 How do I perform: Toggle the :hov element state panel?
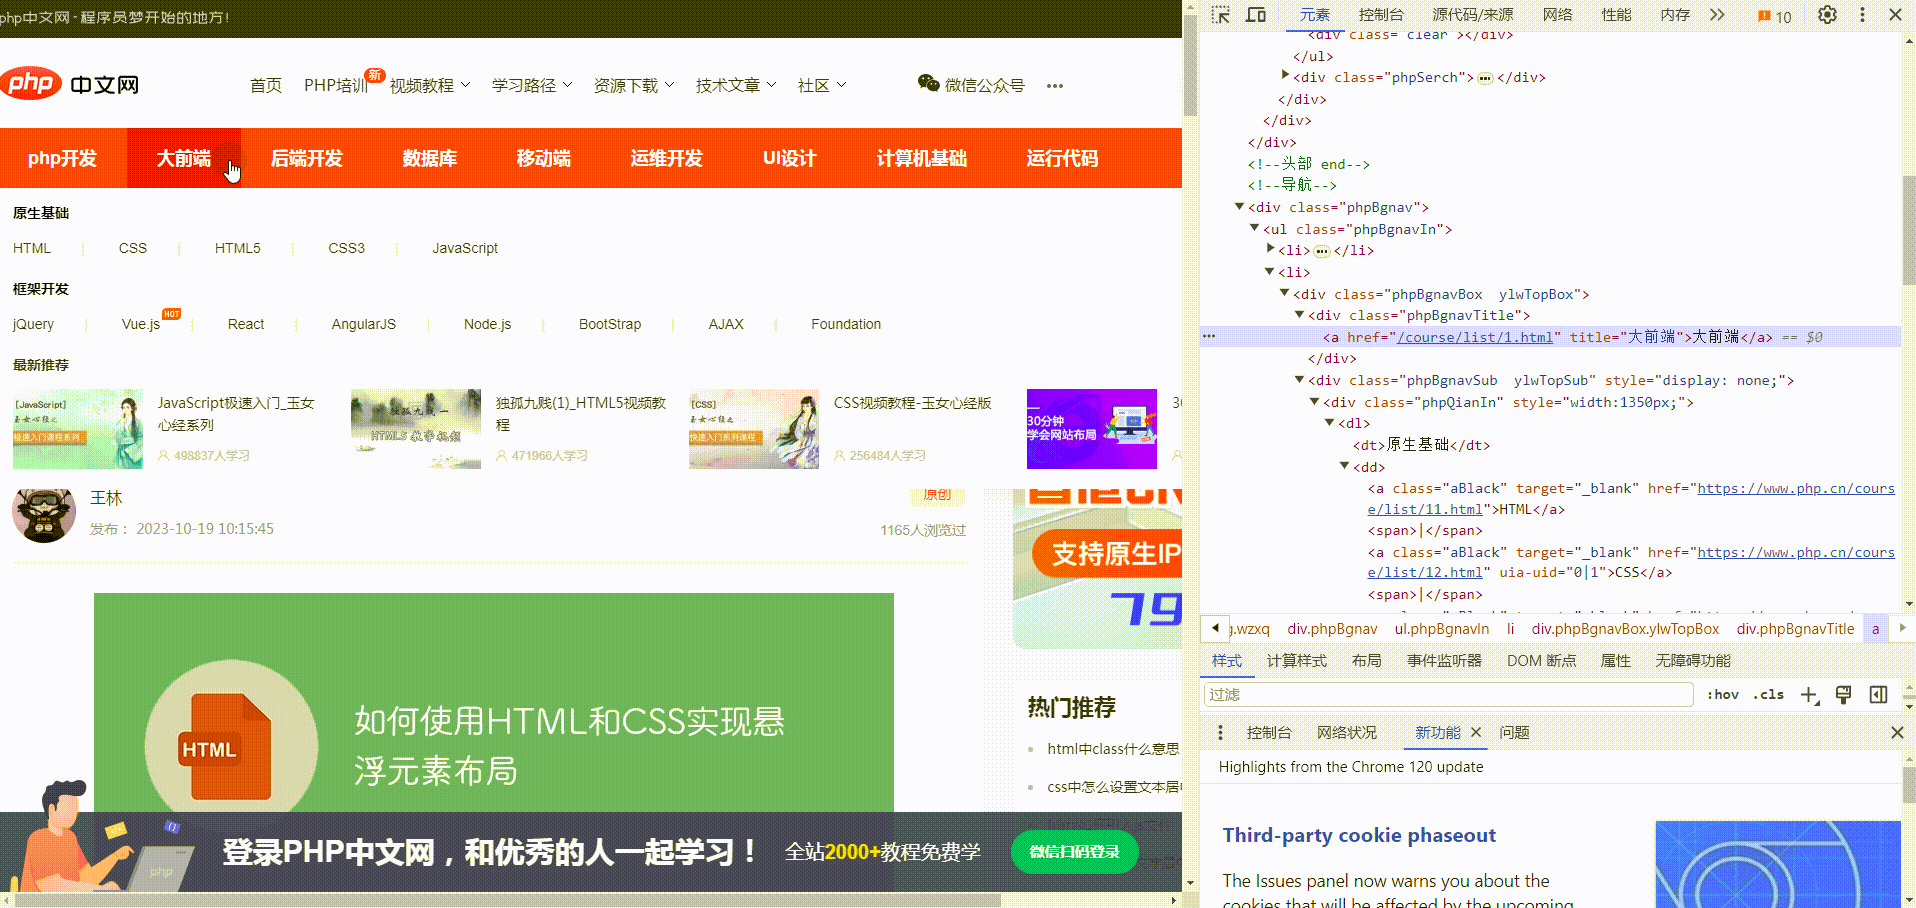pyautogui.click(x=1722, y=695)
